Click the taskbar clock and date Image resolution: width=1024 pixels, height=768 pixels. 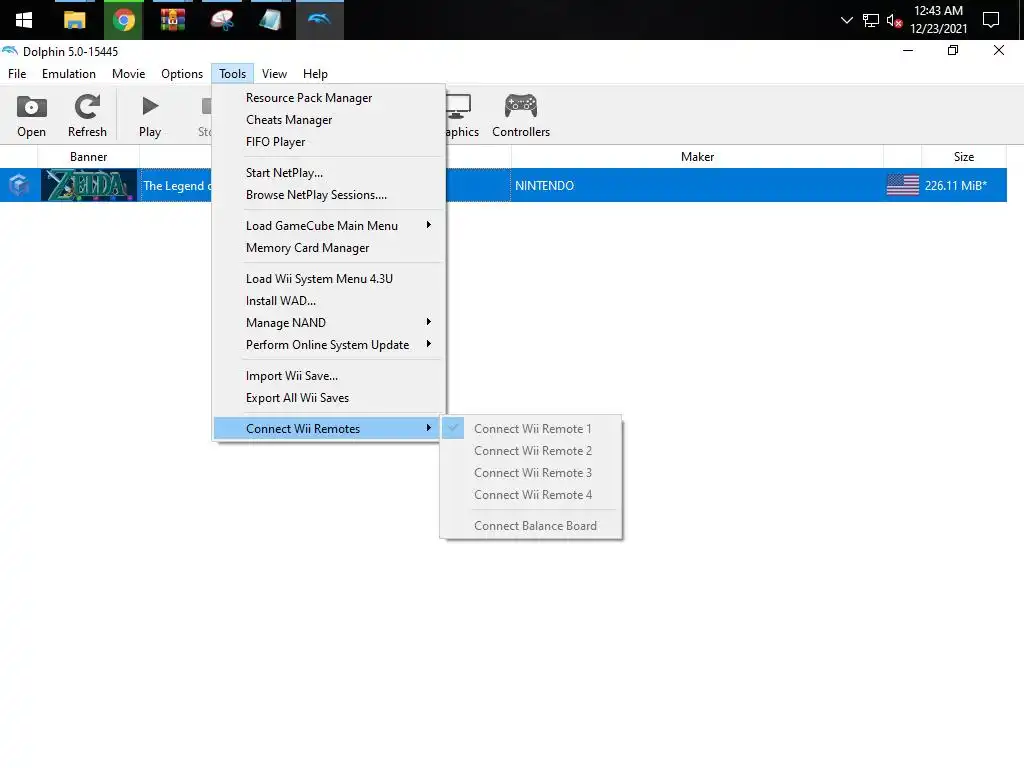pos(938,20)
